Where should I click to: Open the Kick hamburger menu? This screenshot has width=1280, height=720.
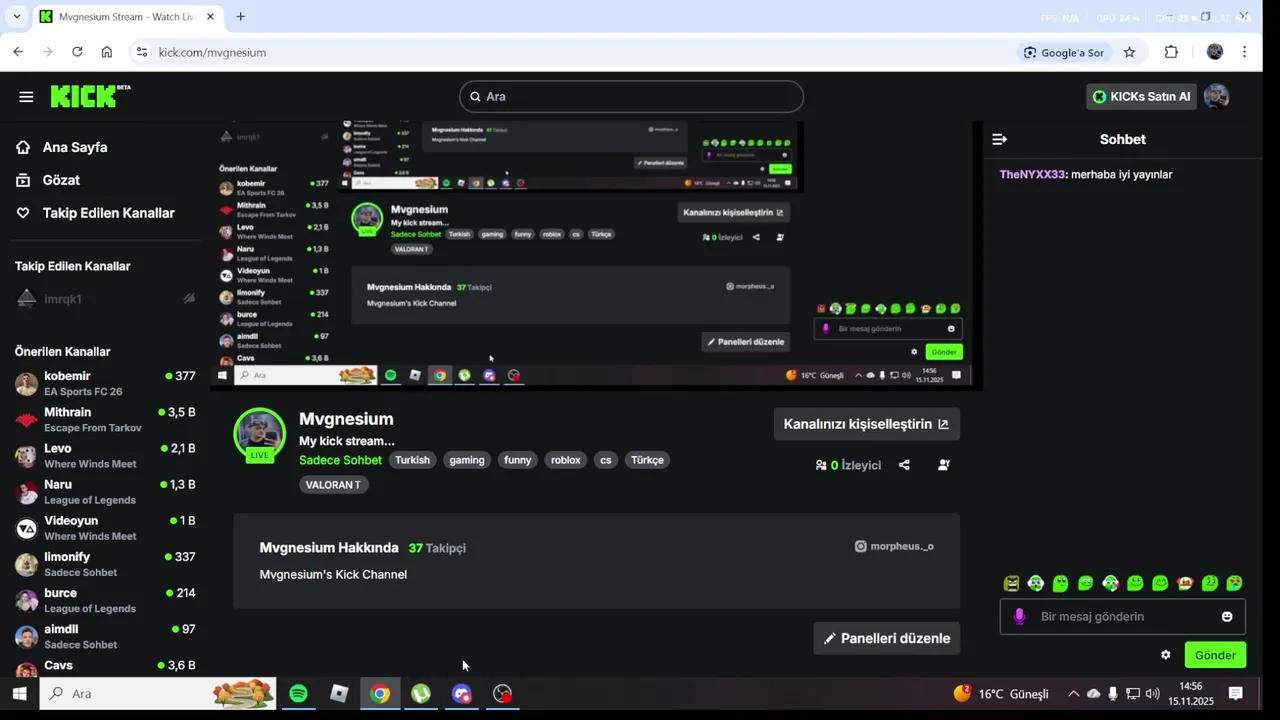pos(26,97)
